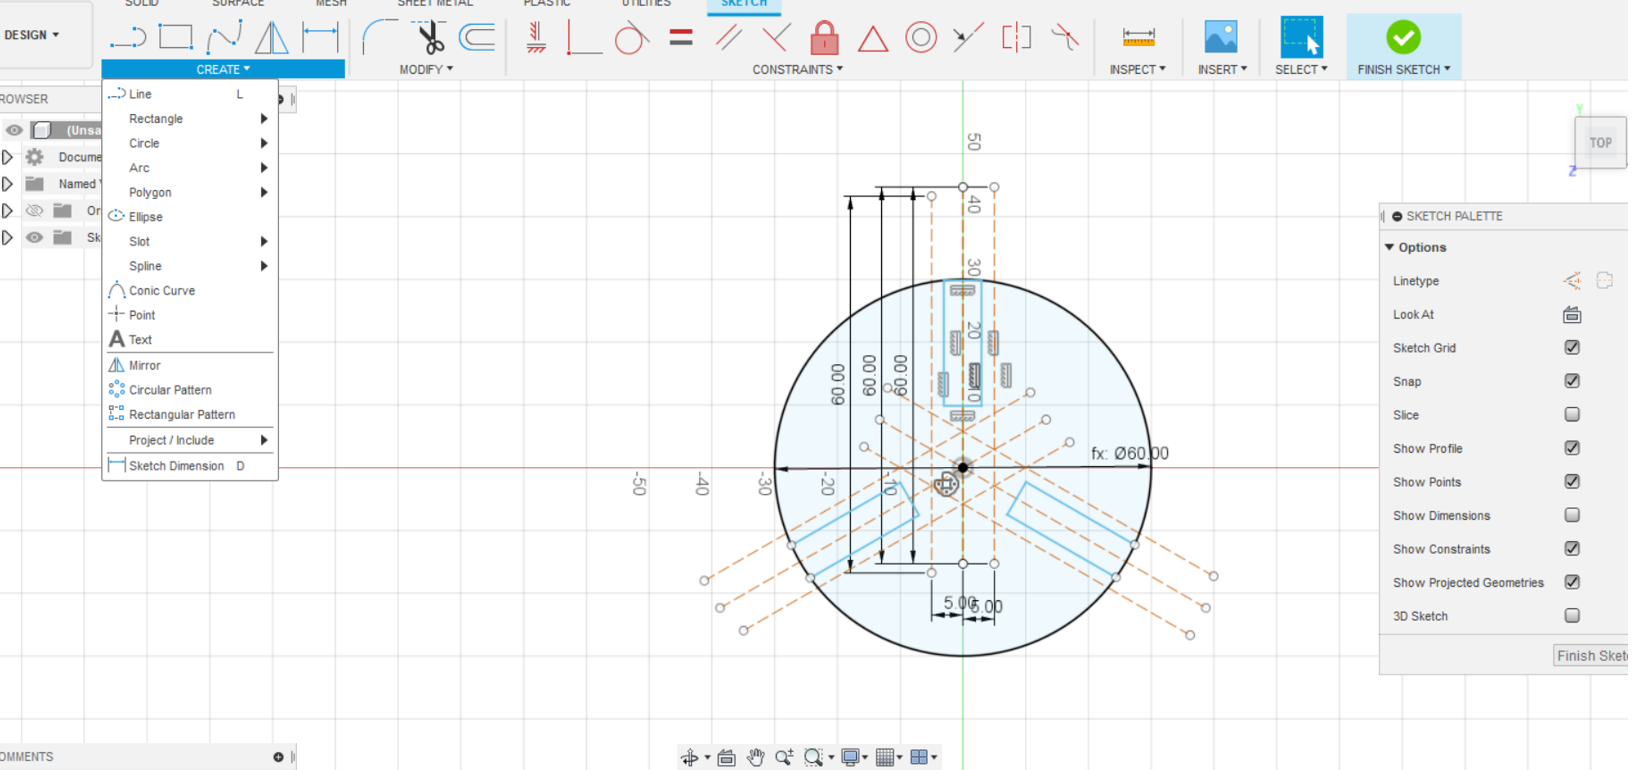Screen dimensions: 1638x770
Task: Apply the Collinear constraint icon
Action: [x=968, y=38]
